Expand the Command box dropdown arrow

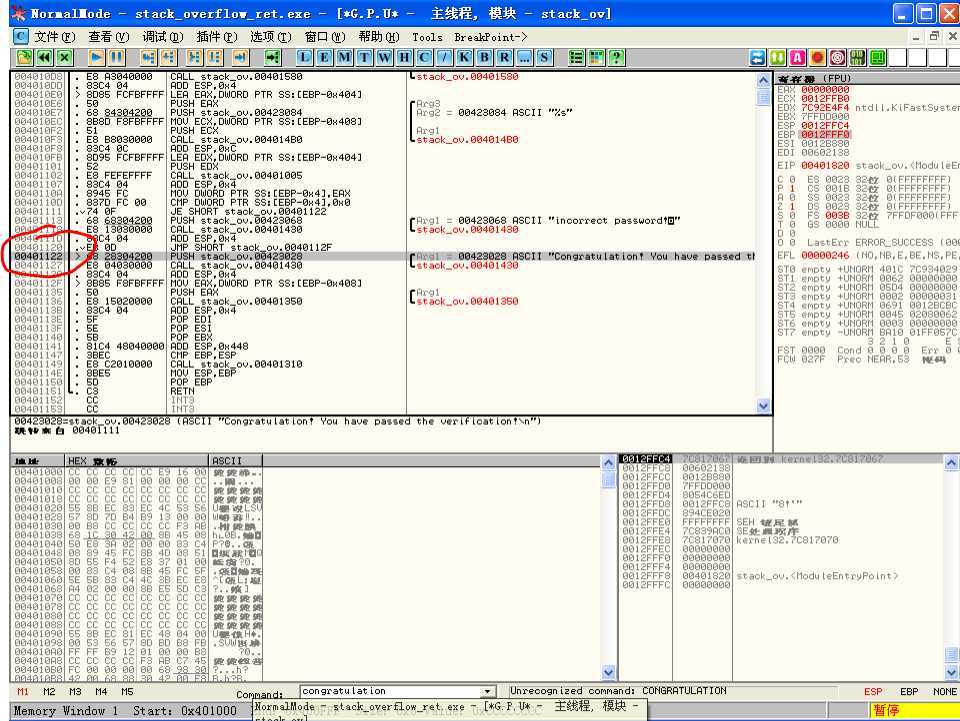(488, 692)
